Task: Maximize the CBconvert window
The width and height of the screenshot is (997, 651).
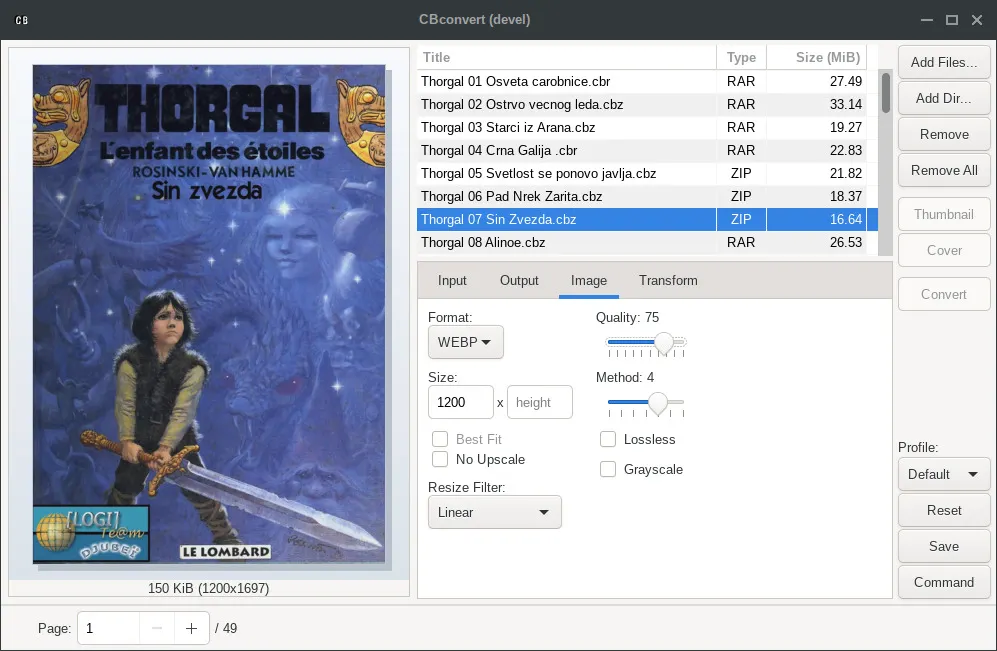Action: [x=952, y=20]
